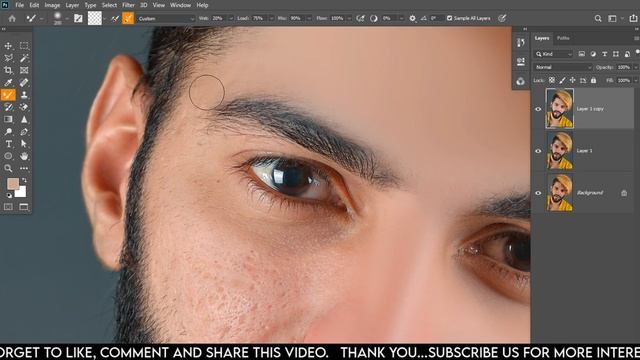
Task: Select the Clone Stamp tool
Action: pyautogui.click(x=24, y=95)
